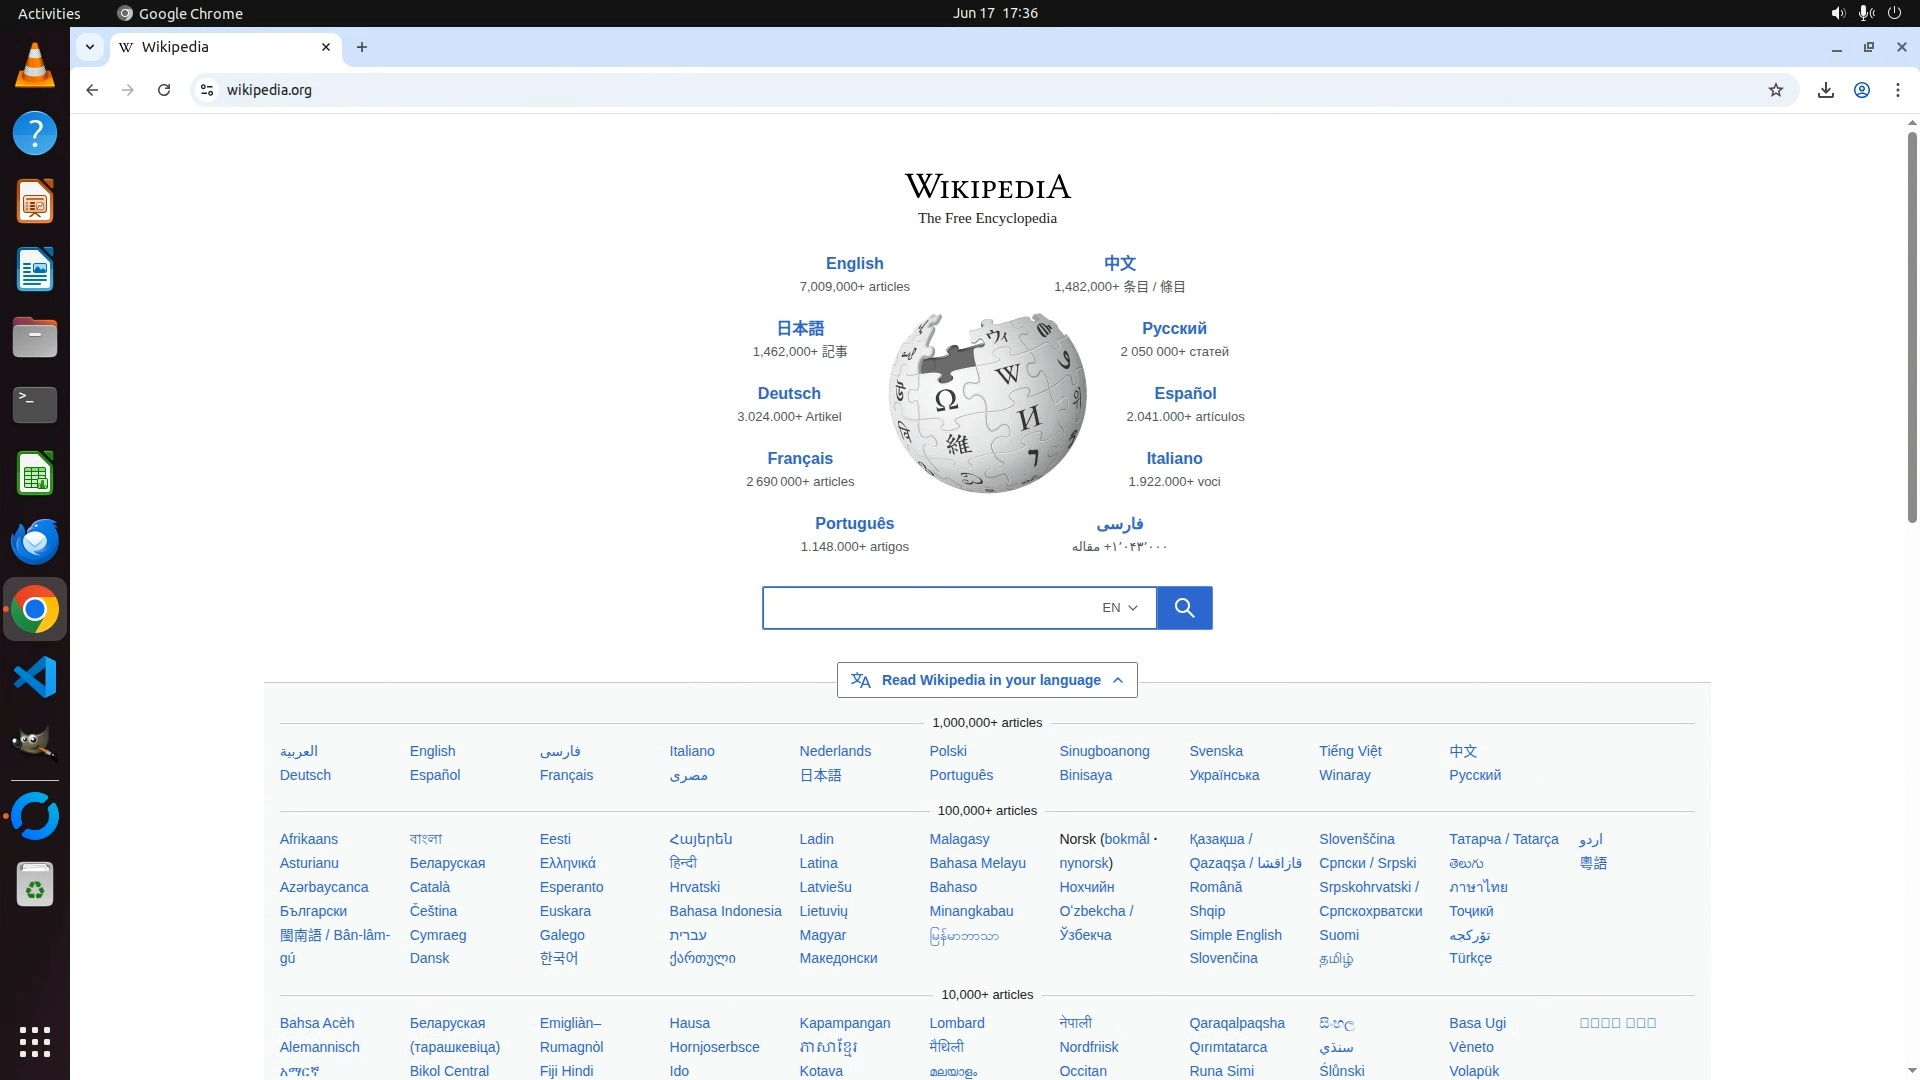Open new tab with plus button
Viewport: 1920px width, 1080px height.
[x=362, y=47]
